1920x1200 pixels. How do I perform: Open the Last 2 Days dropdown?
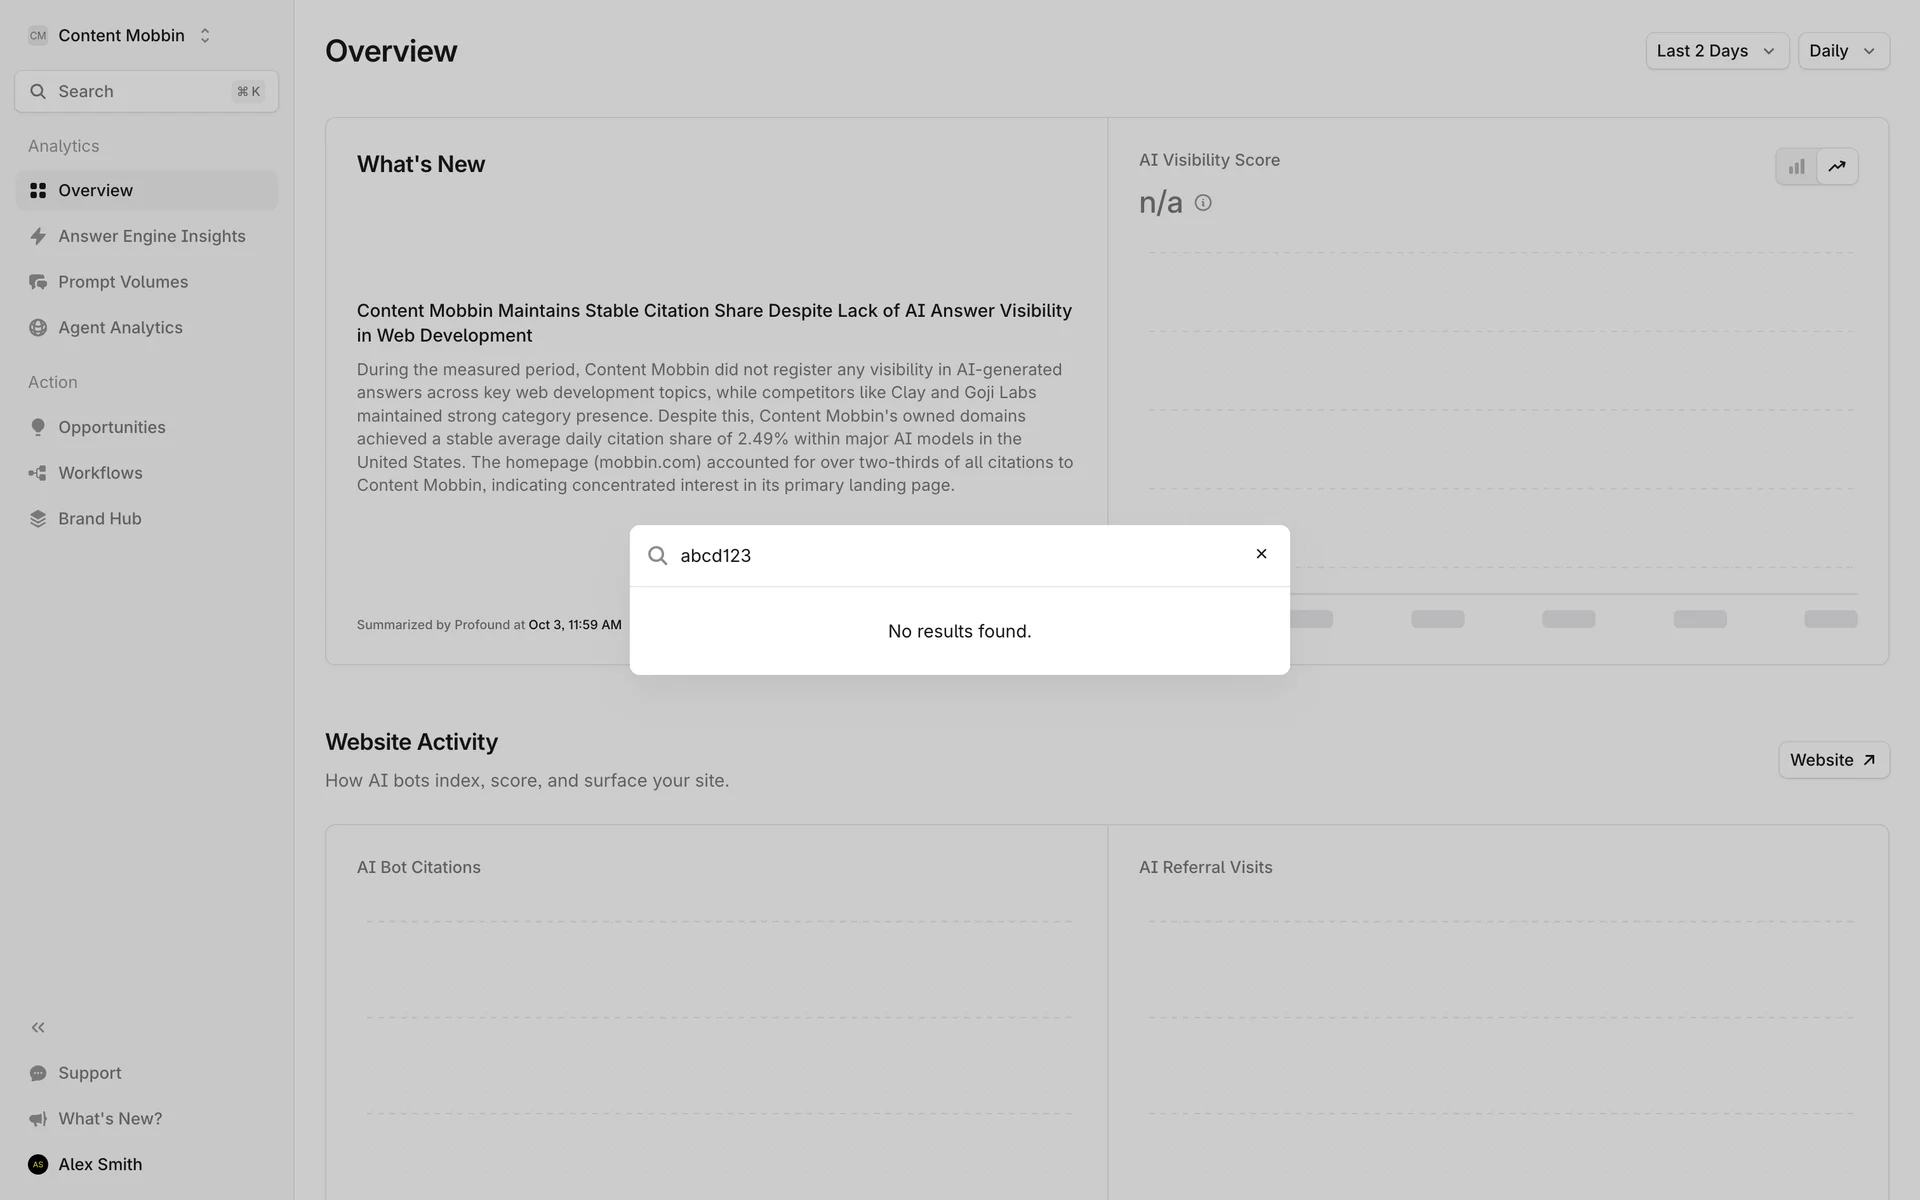click(x=1716, y=51)
